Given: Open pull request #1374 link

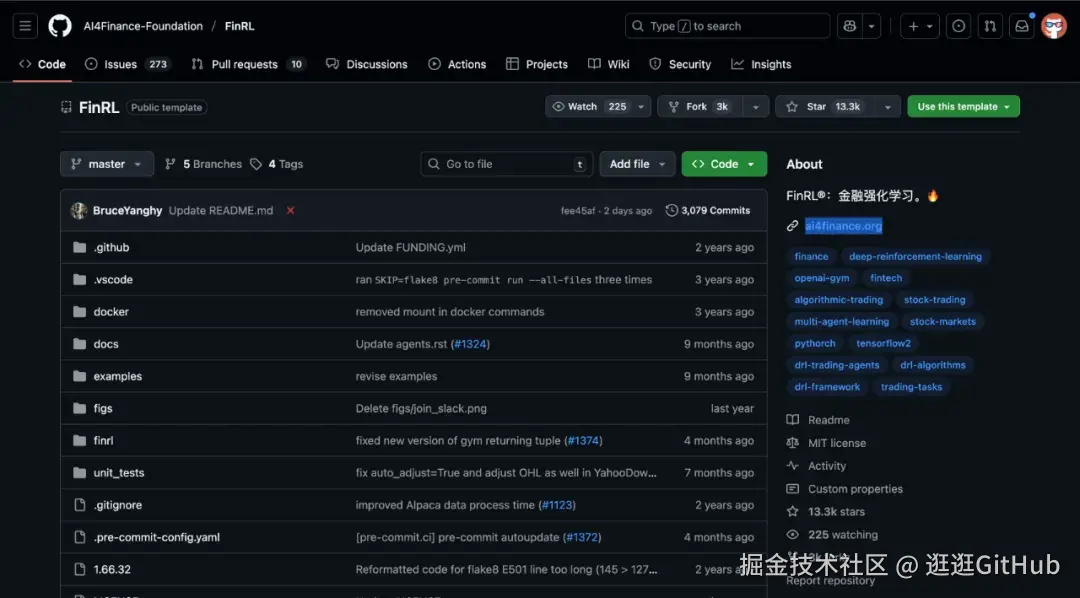Looking at the screenshot, I should coord(583,441).
